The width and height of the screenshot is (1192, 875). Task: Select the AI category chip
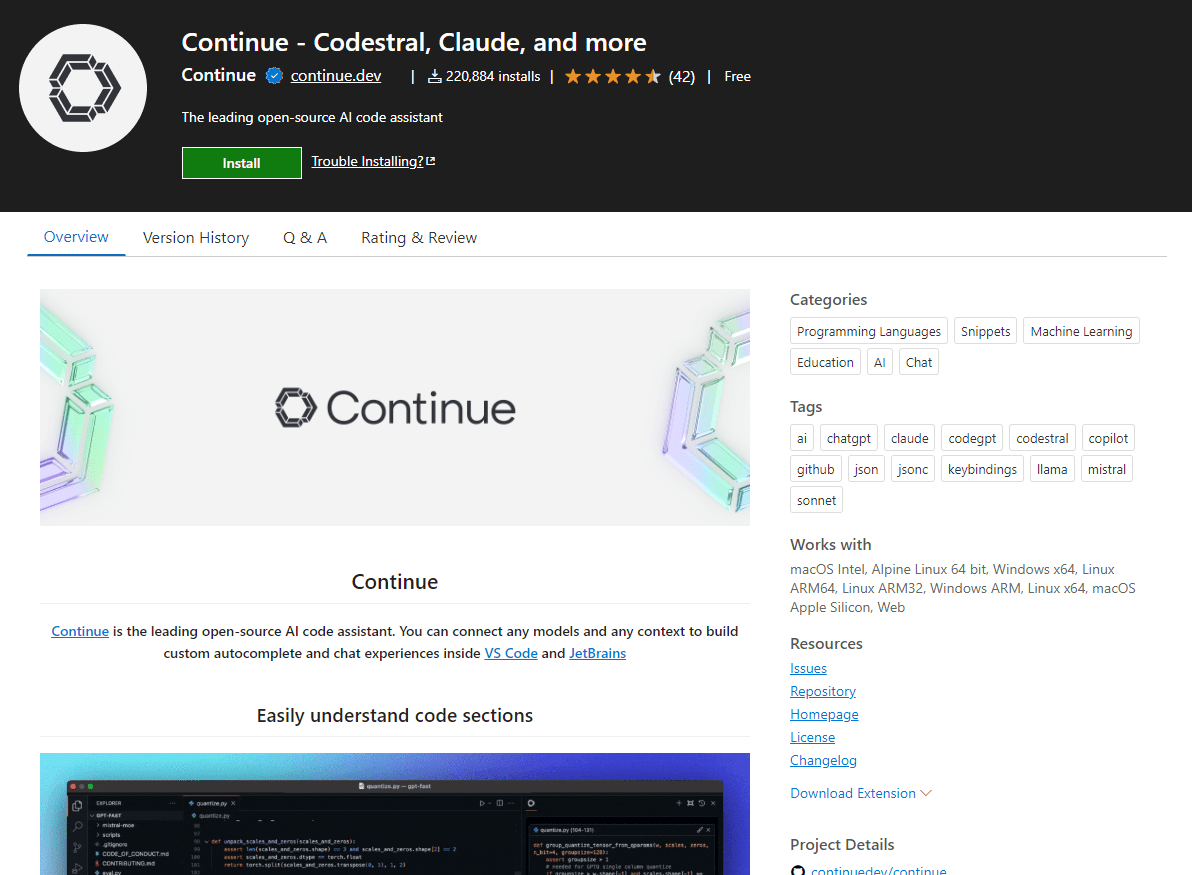[x=880, y=363]
